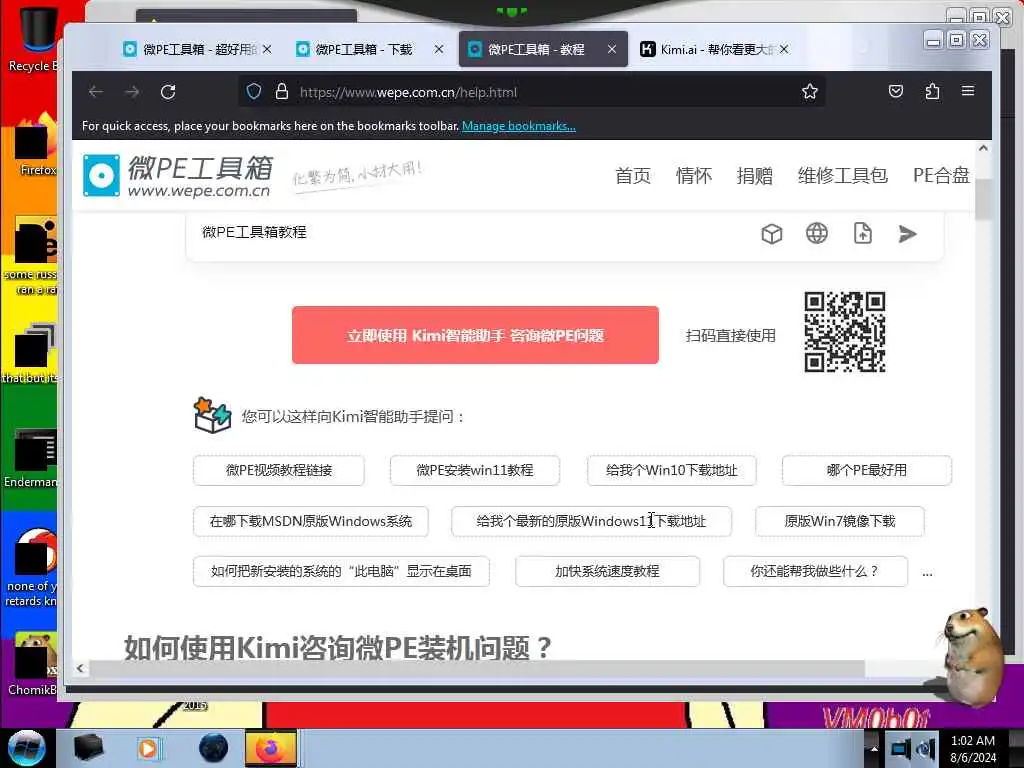Go forward with the browser forward arrow
The height and width of the screenshot is (768, 1024).
pos(132,92)
